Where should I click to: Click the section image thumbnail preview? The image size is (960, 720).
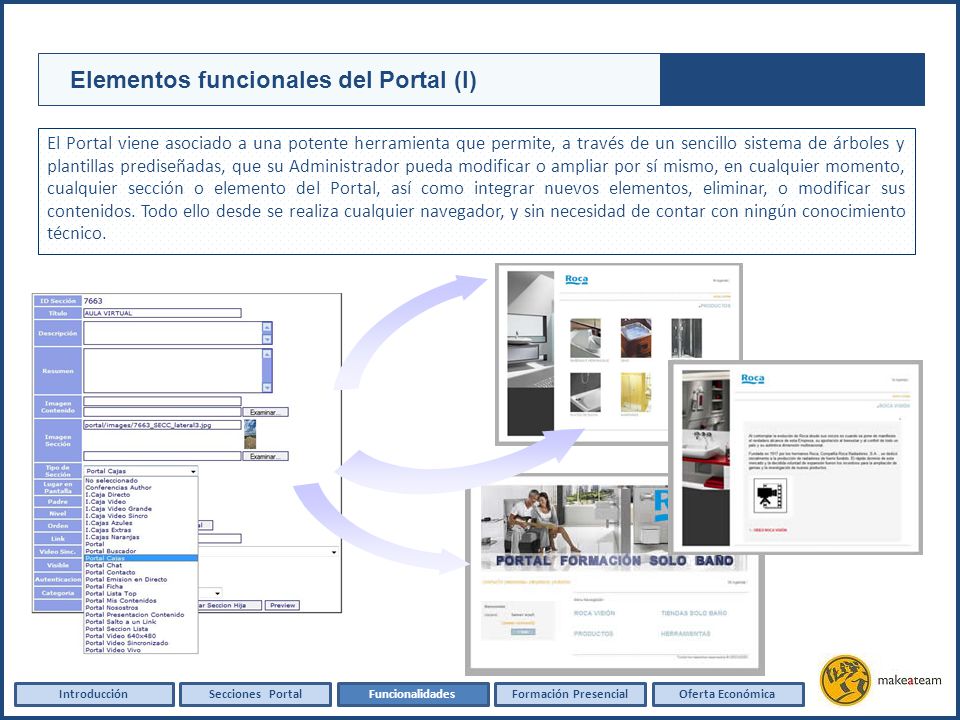250,434
